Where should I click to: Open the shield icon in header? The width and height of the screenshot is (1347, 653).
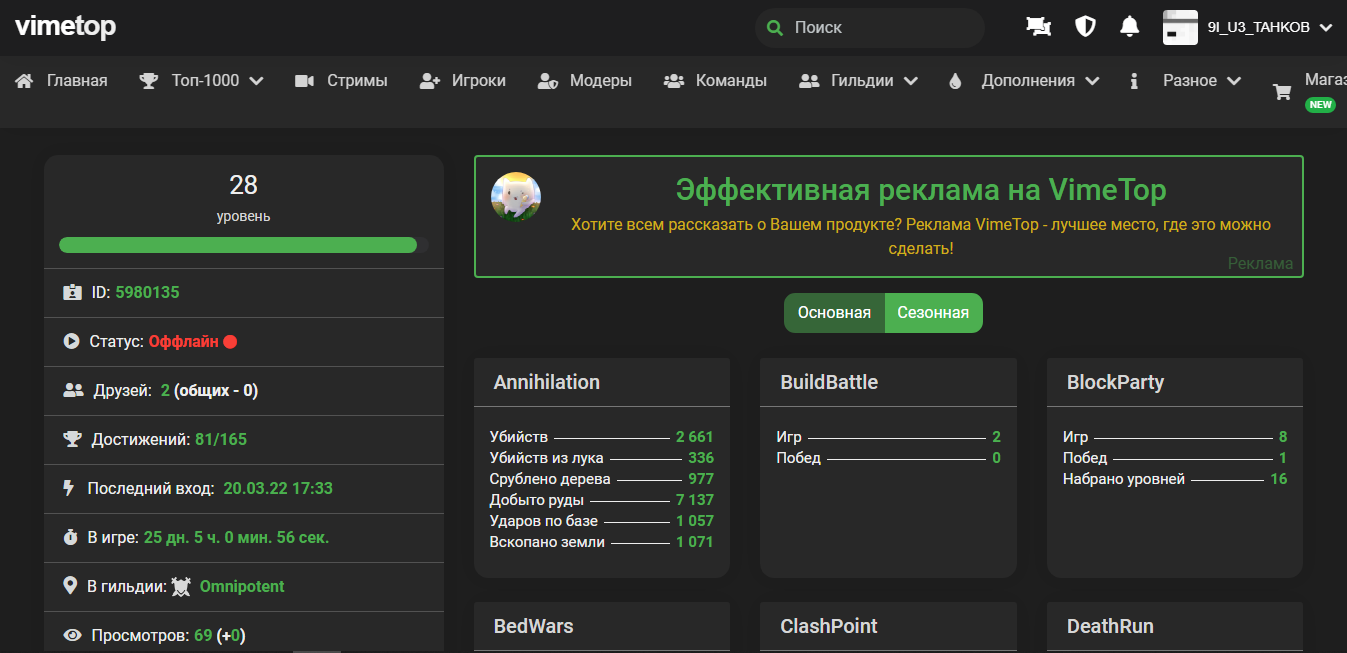[1085, 27]
